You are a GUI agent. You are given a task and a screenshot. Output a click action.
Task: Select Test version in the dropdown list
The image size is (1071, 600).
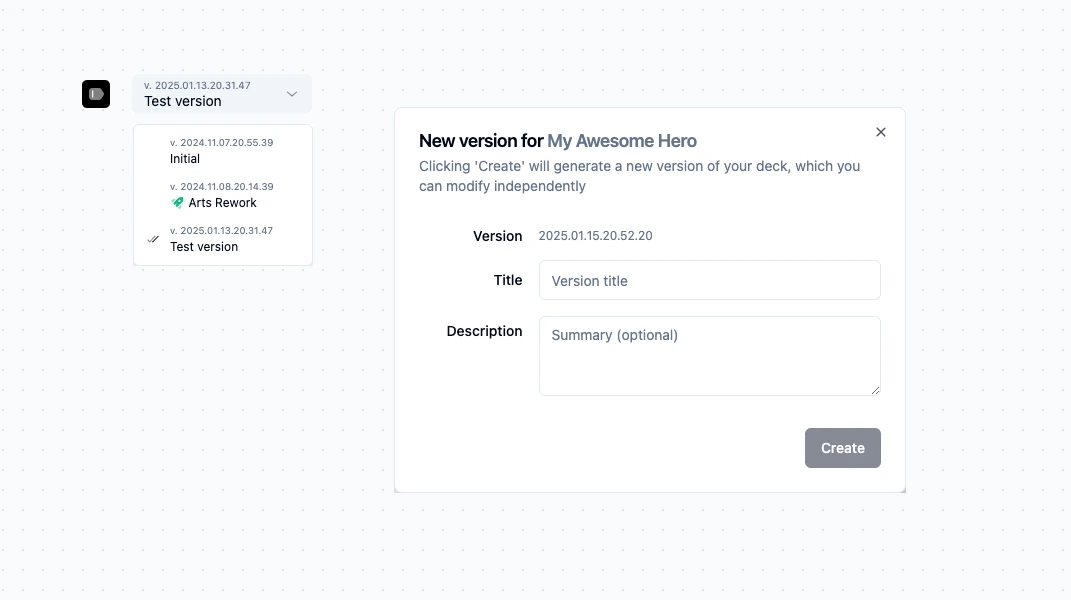click(204, 247)
